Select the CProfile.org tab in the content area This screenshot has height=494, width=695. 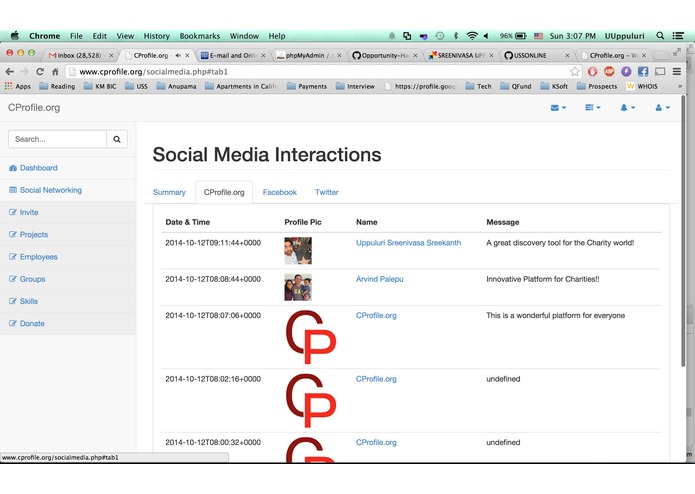click(224, 192)
